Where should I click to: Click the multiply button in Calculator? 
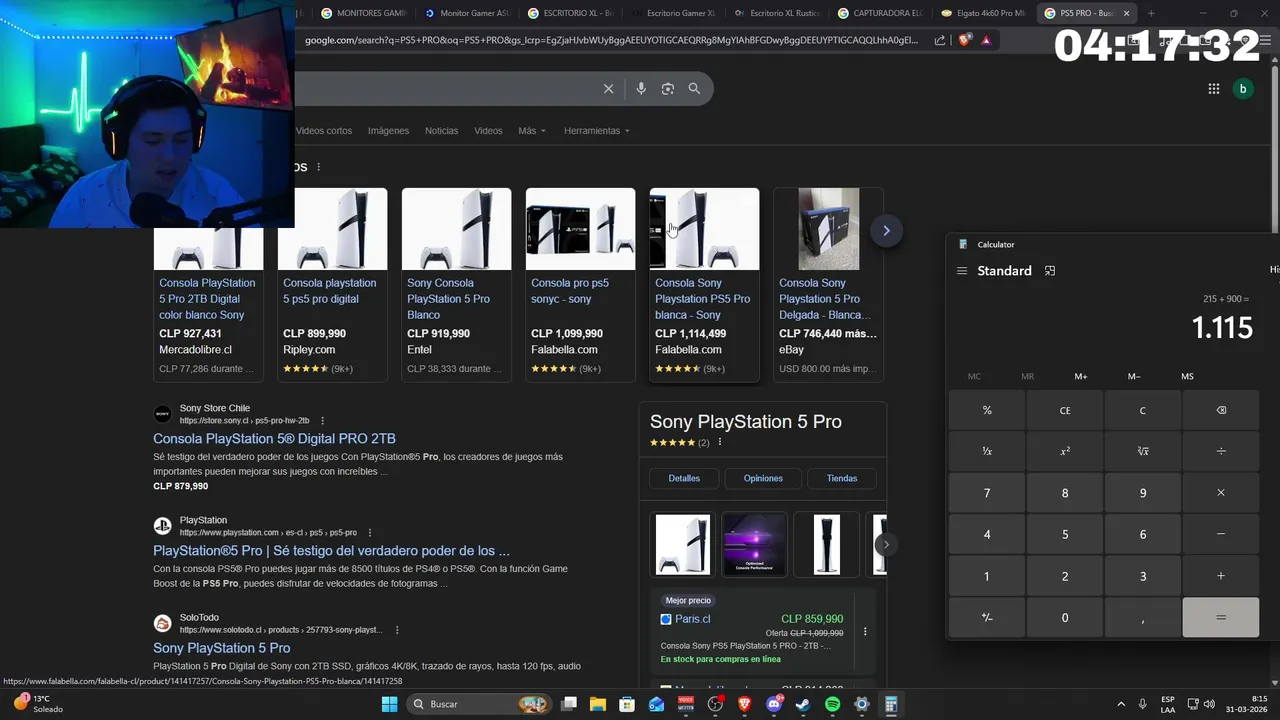[1220, 493]
